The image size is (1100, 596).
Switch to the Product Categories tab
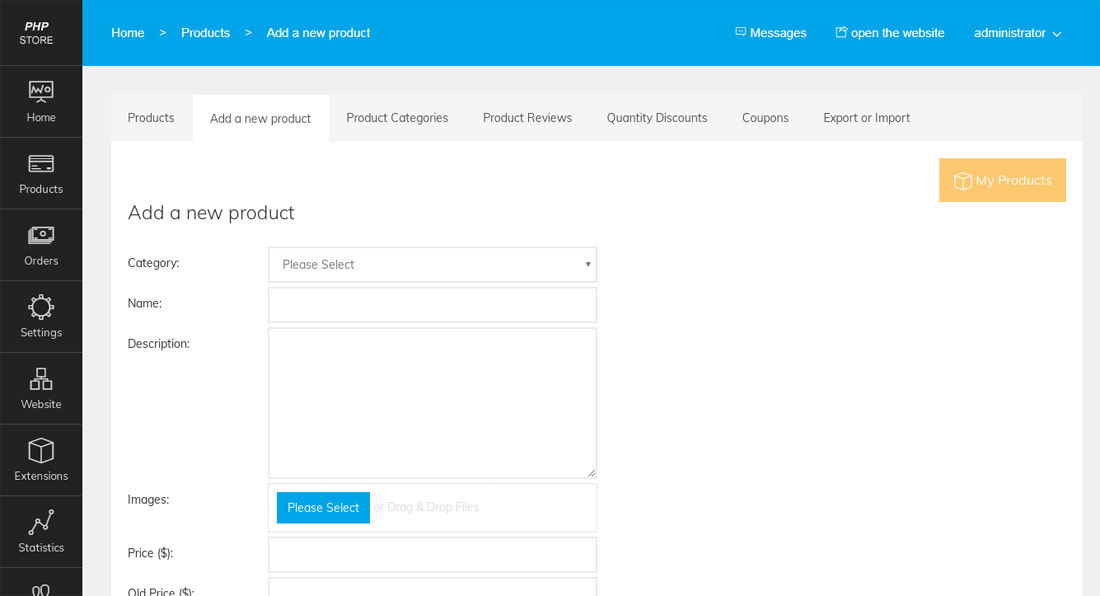pos(397,117)
